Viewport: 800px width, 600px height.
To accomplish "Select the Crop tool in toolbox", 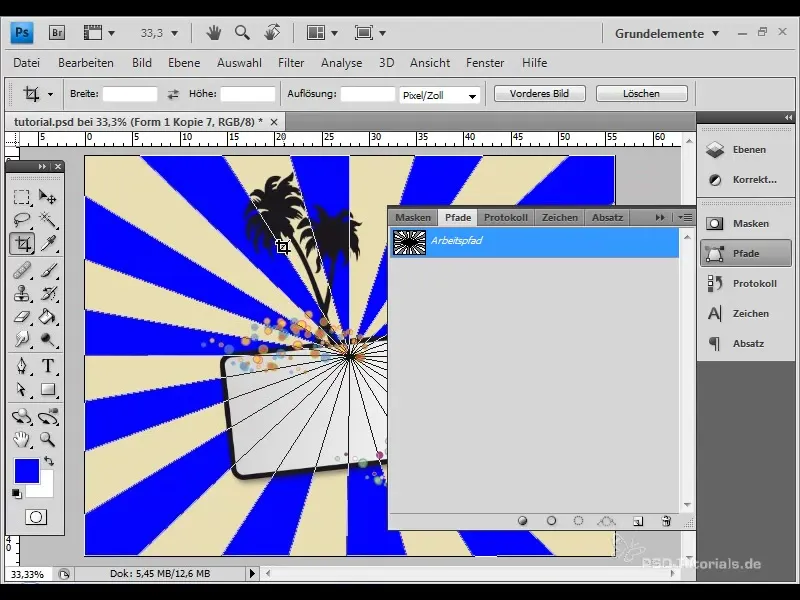I will click(x=21, y=244).
